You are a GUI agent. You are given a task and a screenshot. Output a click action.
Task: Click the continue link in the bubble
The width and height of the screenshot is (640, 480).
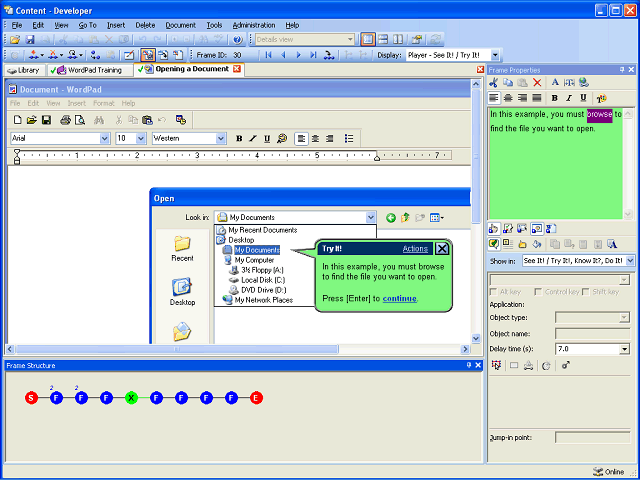click(x=400, y=298)
